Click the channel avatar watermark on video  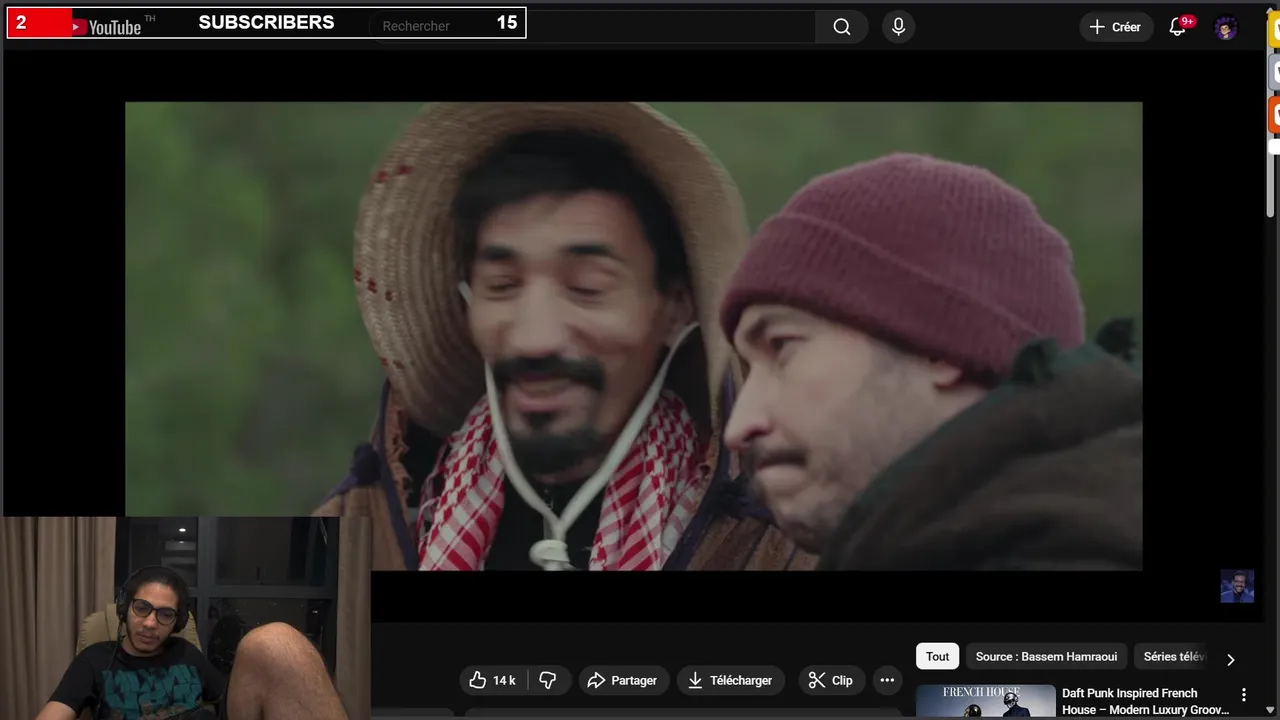click(1237, 586)
